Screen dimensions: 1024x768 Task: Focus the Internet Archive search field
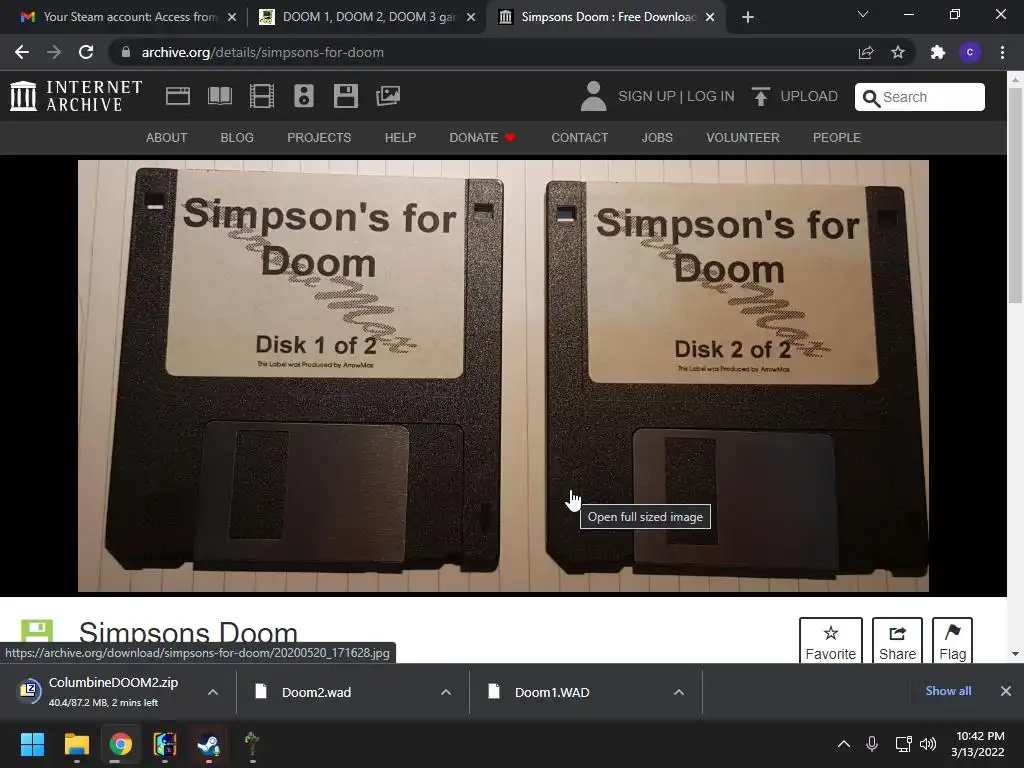(x=920, y=97)
